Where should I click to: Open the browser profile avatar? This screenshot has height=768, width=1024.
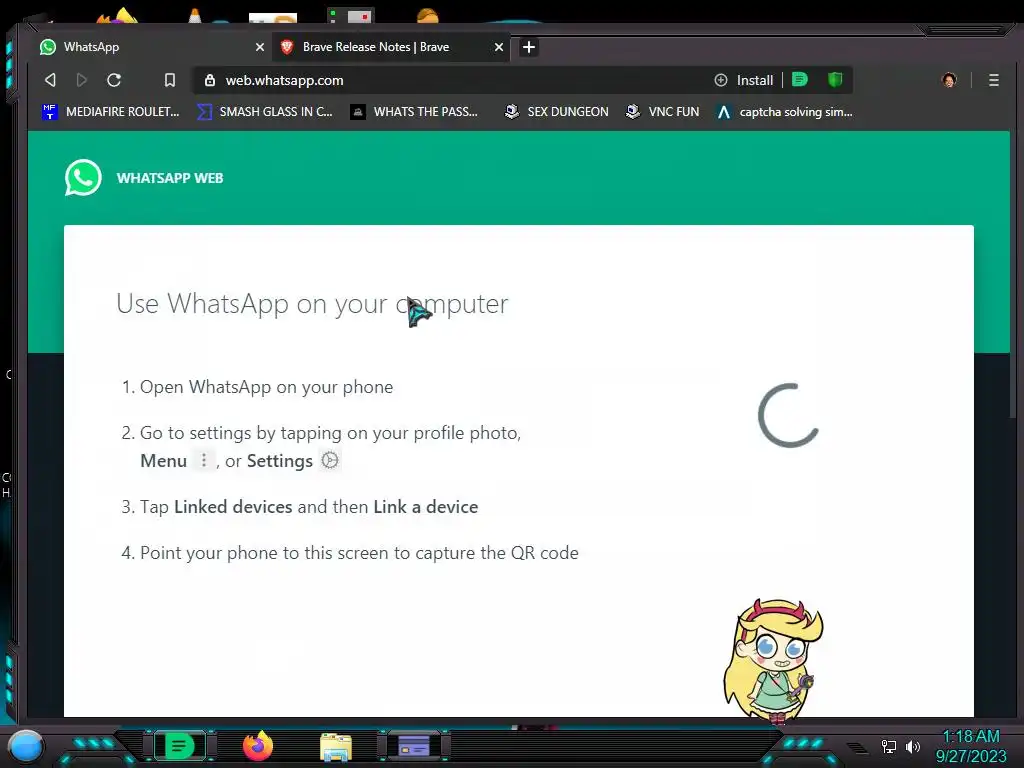click(x=949, y=80)
